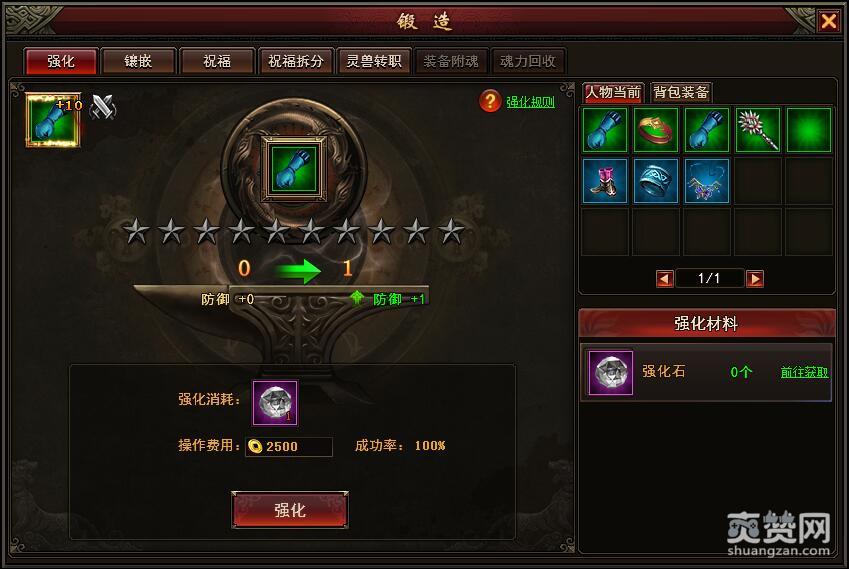
Task: Click the 强化石 gem icon in materials list
Action: [611, 372]
